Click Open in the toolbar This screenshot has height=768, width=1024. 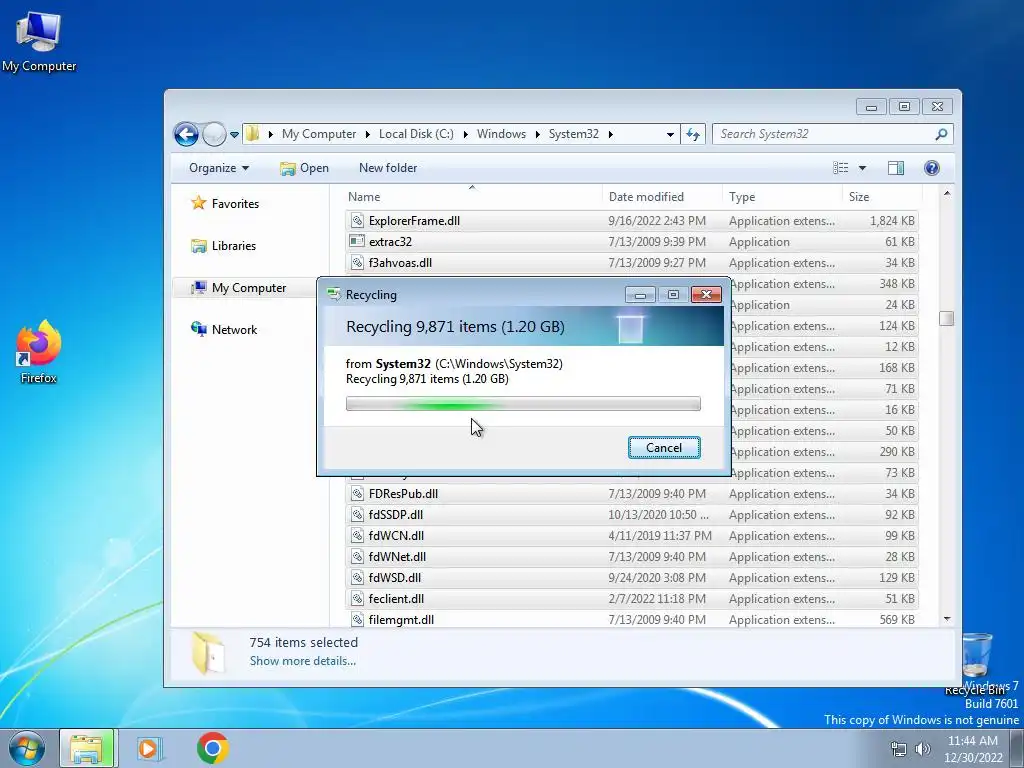(x=304, y=168)
